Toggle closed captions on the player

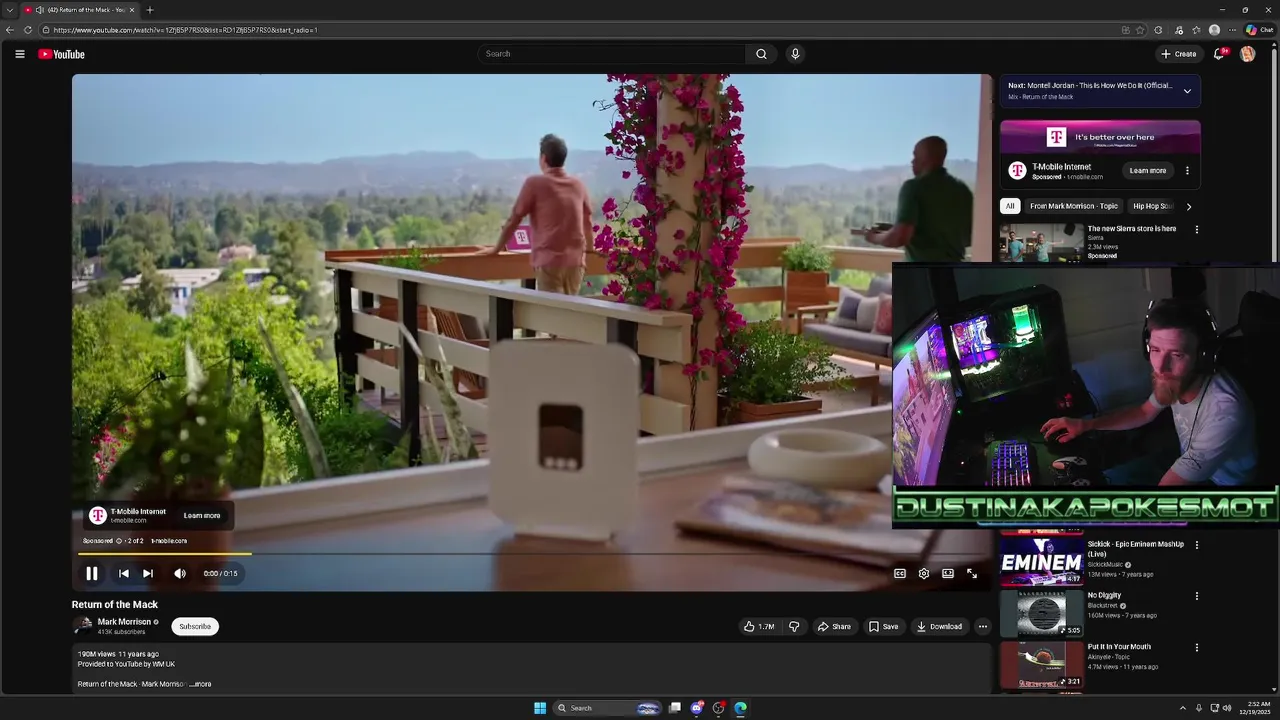click(900, 573)
